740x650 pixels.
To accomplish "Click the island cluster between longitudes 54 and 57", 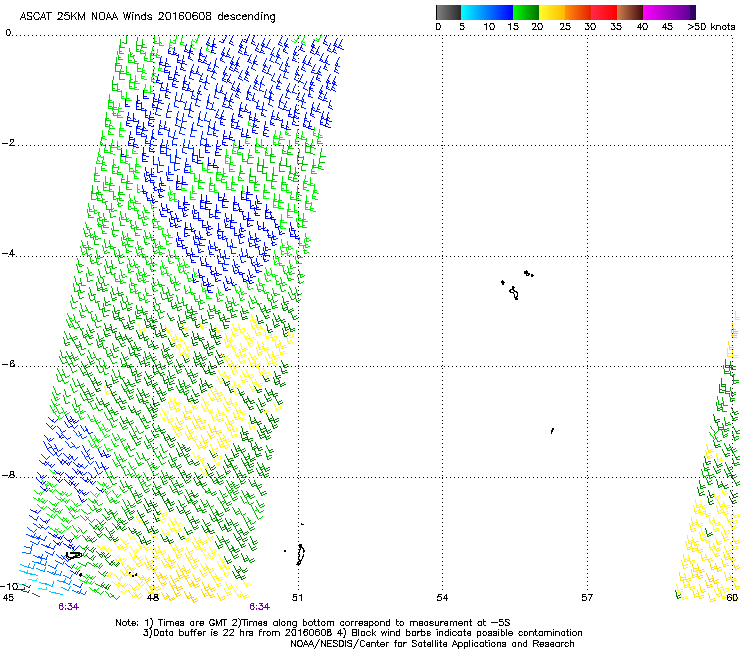I will (x=517, y=285).
